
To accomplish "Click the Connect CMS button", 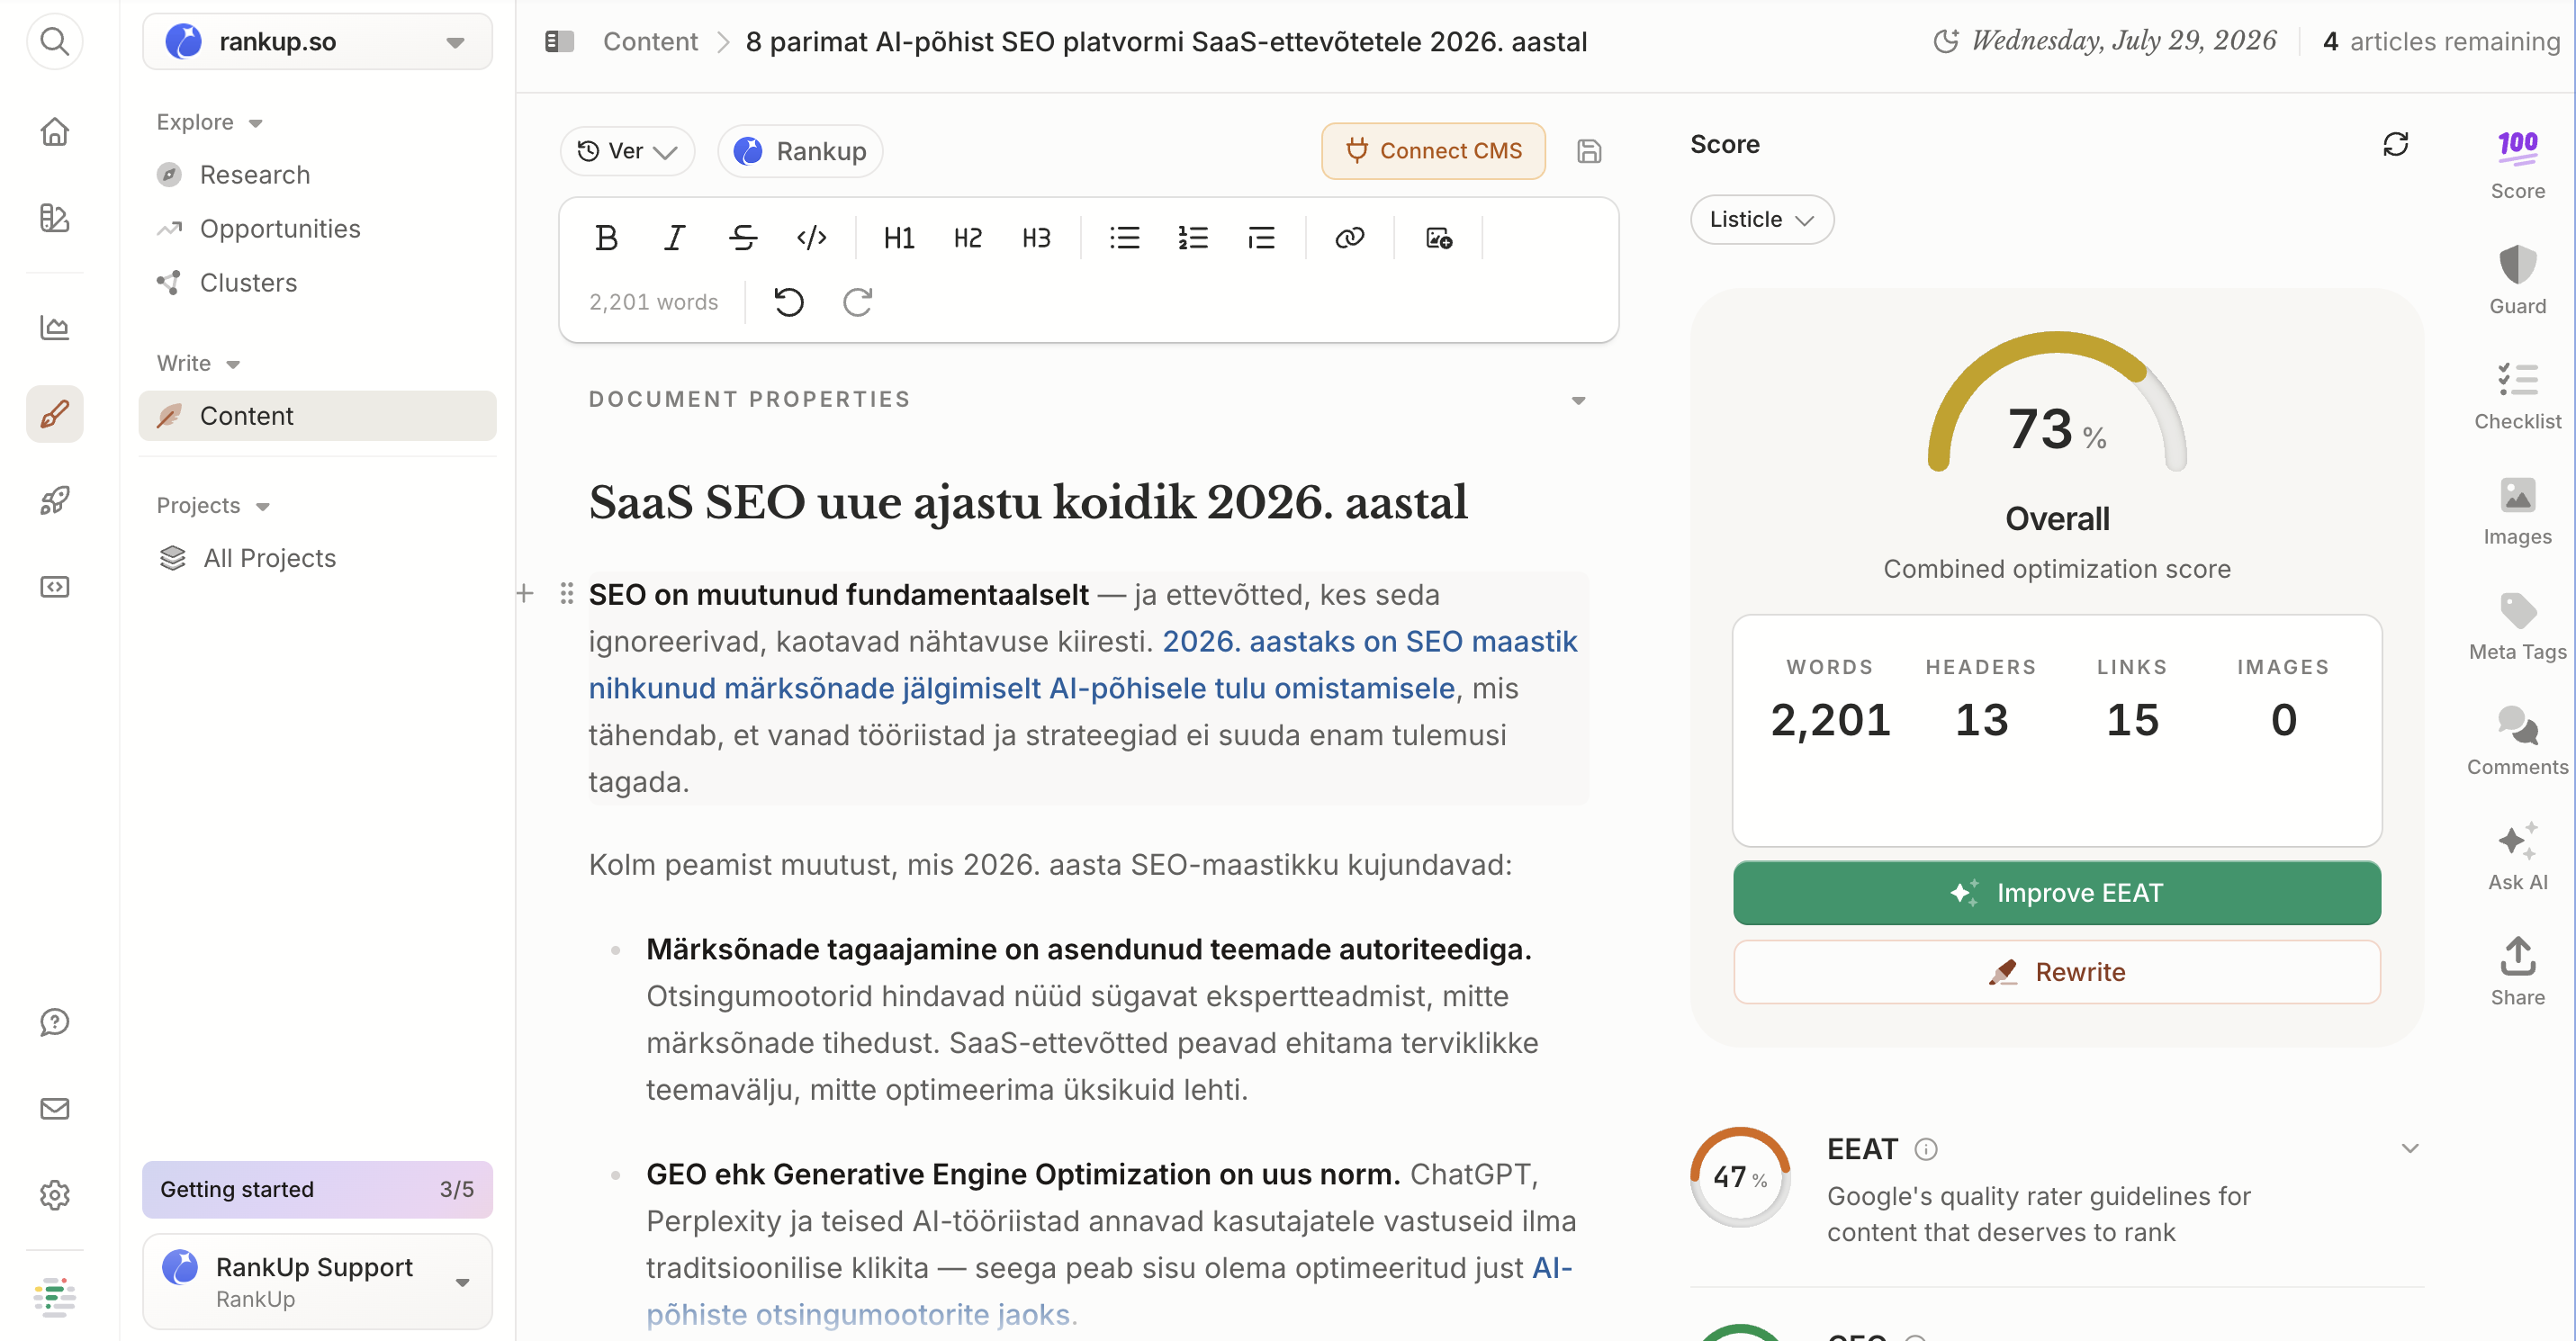I will pos(1433,151).
